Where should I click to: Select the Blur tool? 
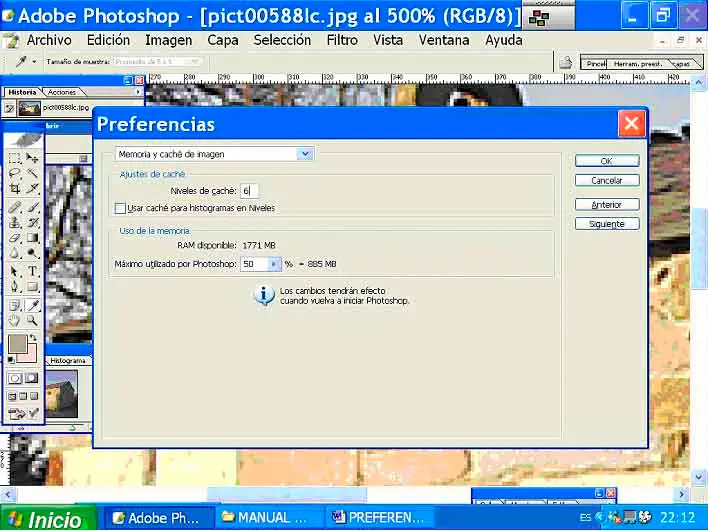[x=14, y=253]
